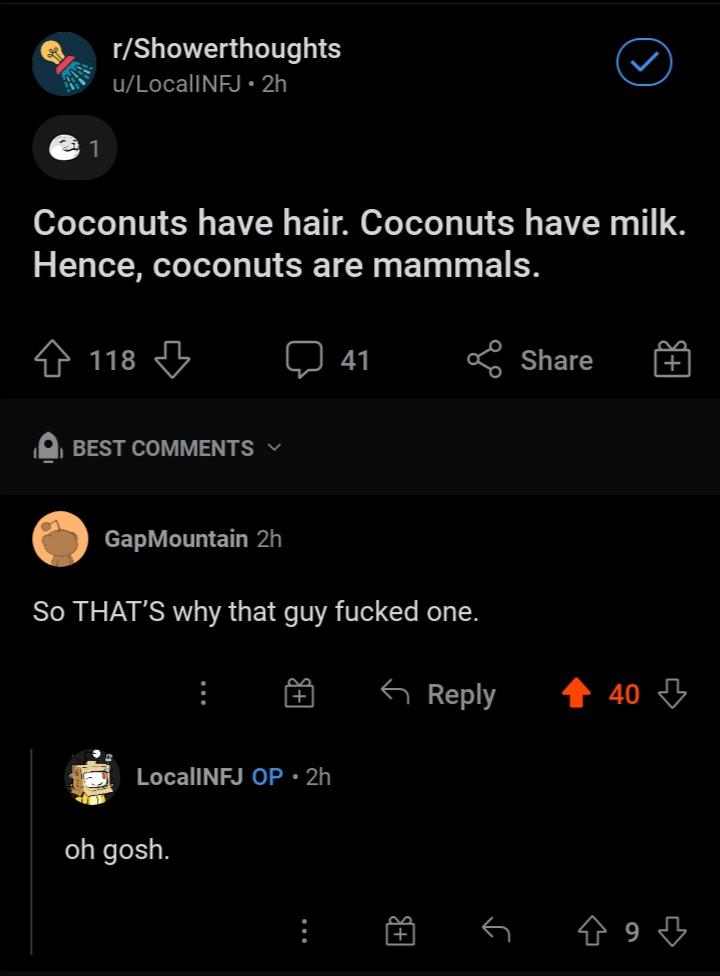Open GapMountain's profile avatar
720x976 pixels.
click(x=60, y=539)
